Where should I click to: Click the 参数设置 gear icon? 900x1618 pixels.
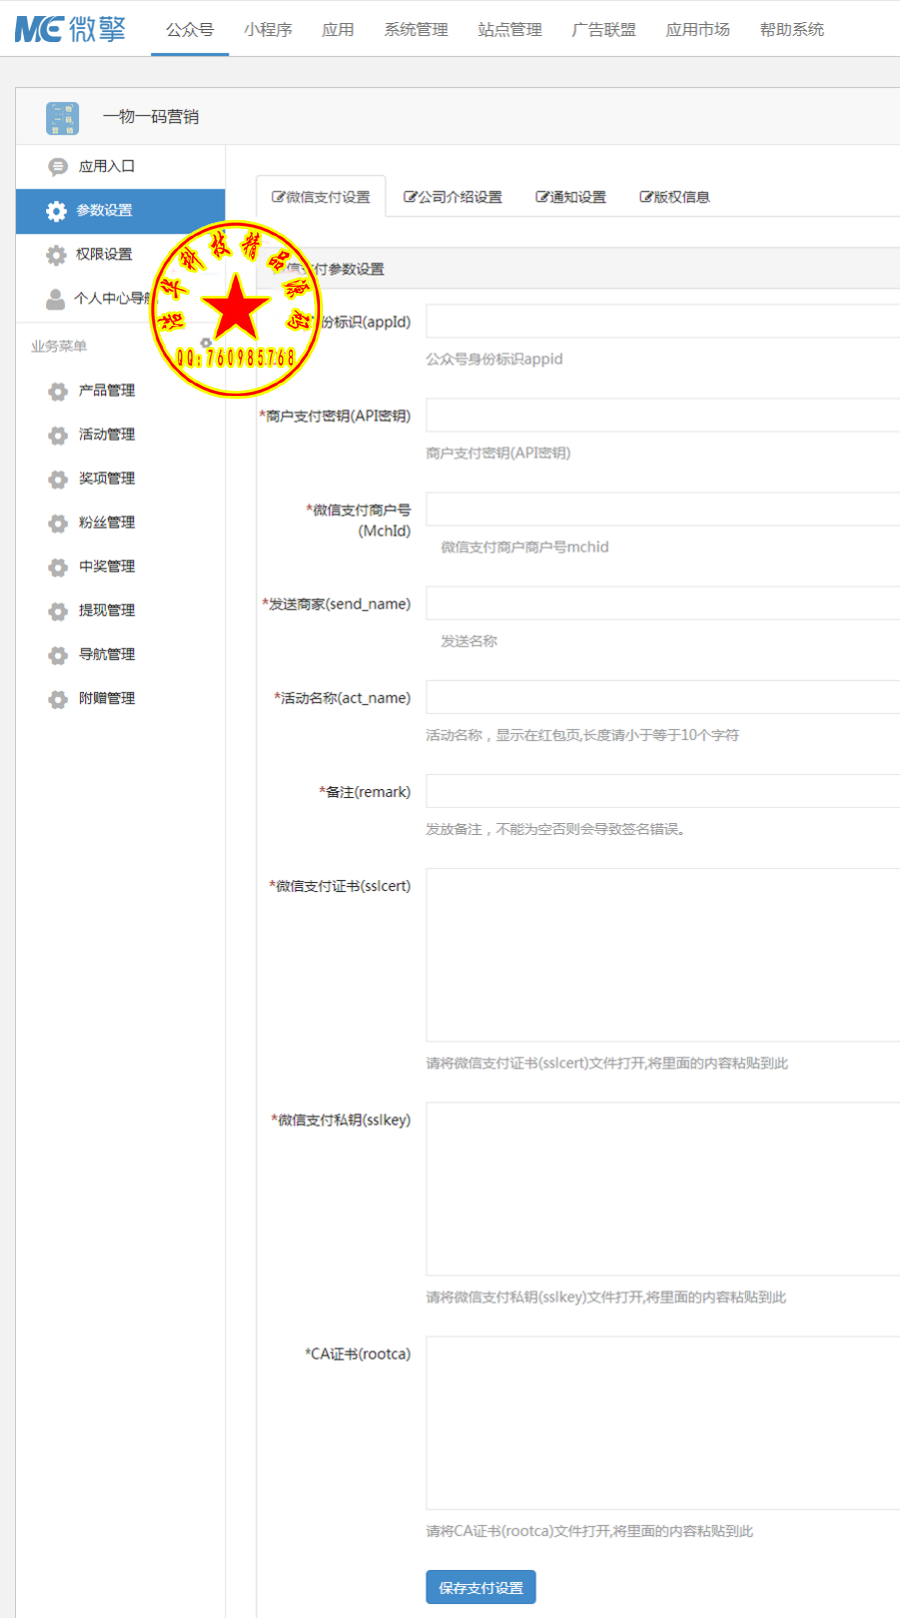(57, 211)
